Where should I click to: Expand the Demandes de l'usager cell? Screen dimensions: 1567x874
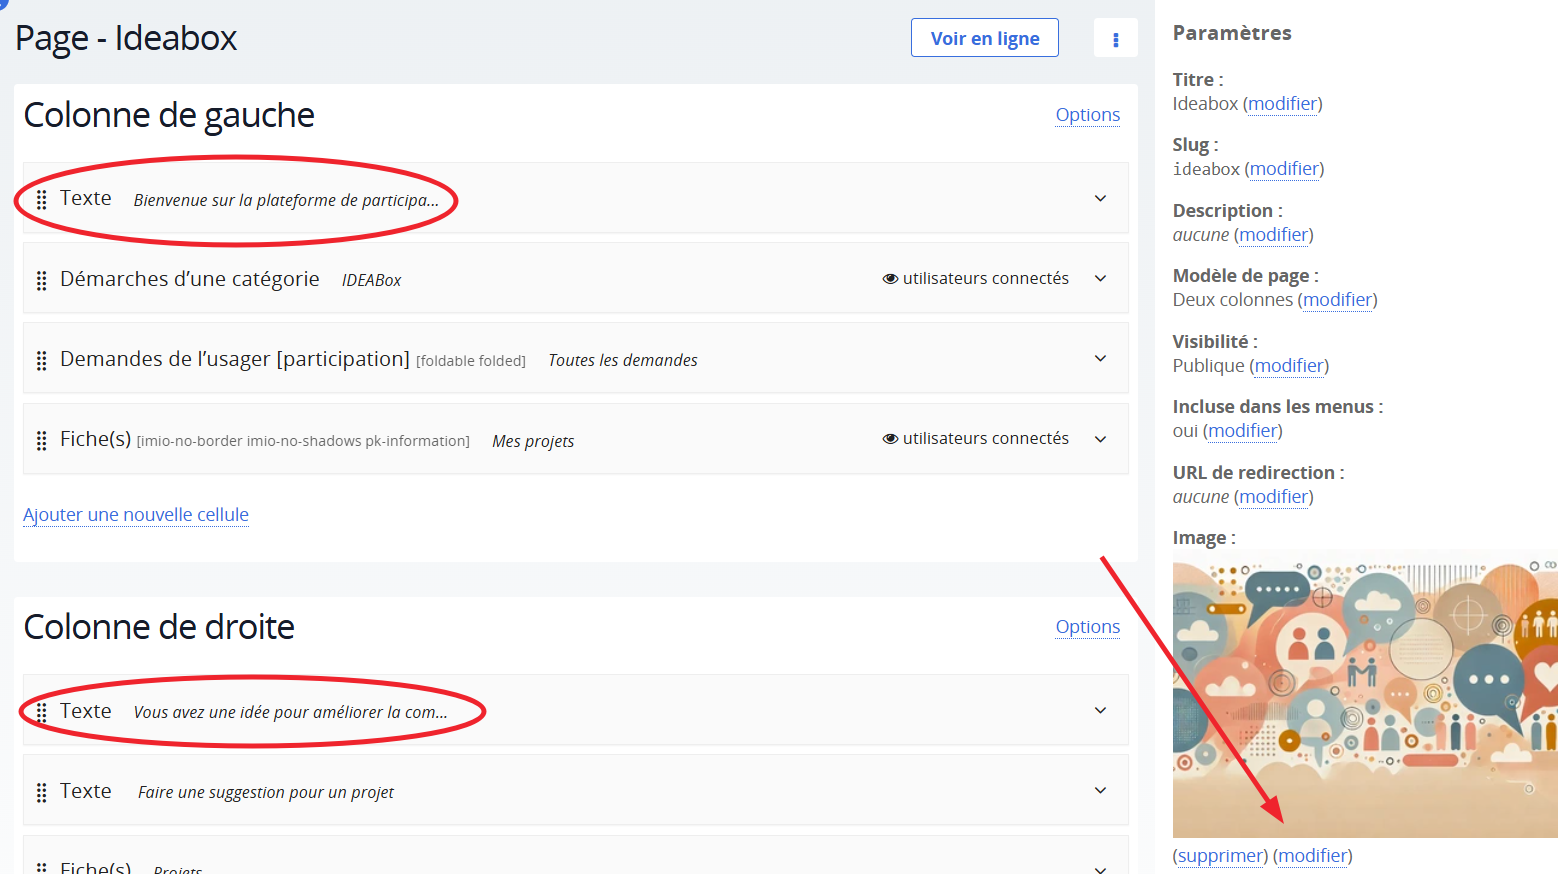point(1100,358)
